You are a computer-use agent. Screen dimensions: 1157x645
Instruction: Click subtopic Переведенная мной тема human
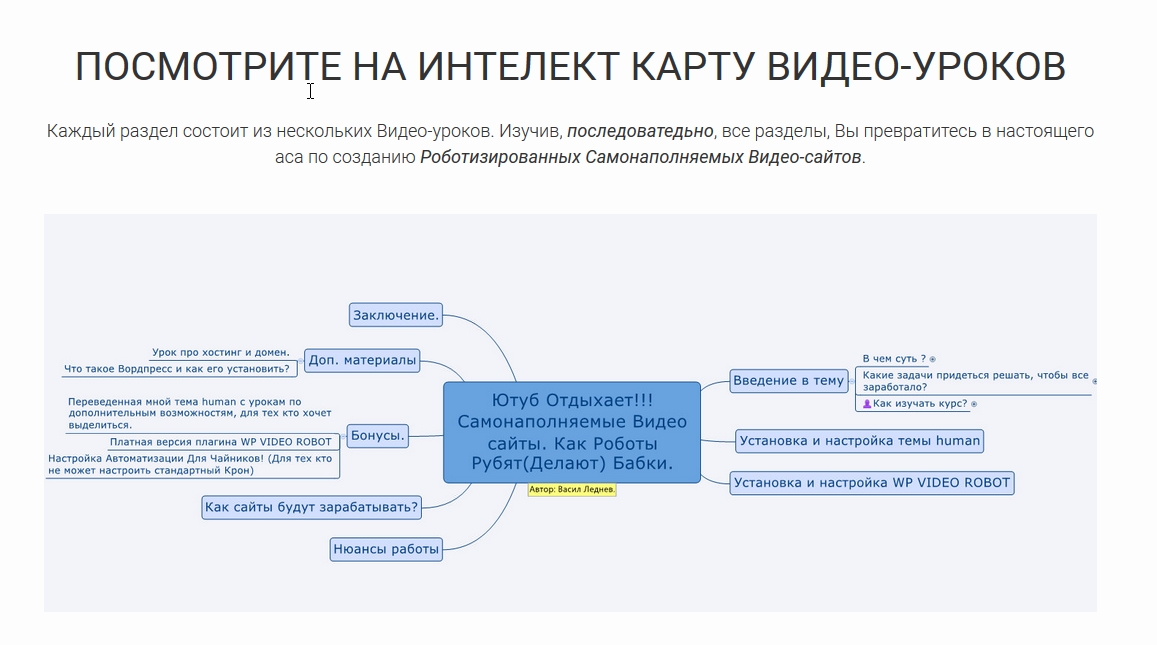(x=200, y=413)
